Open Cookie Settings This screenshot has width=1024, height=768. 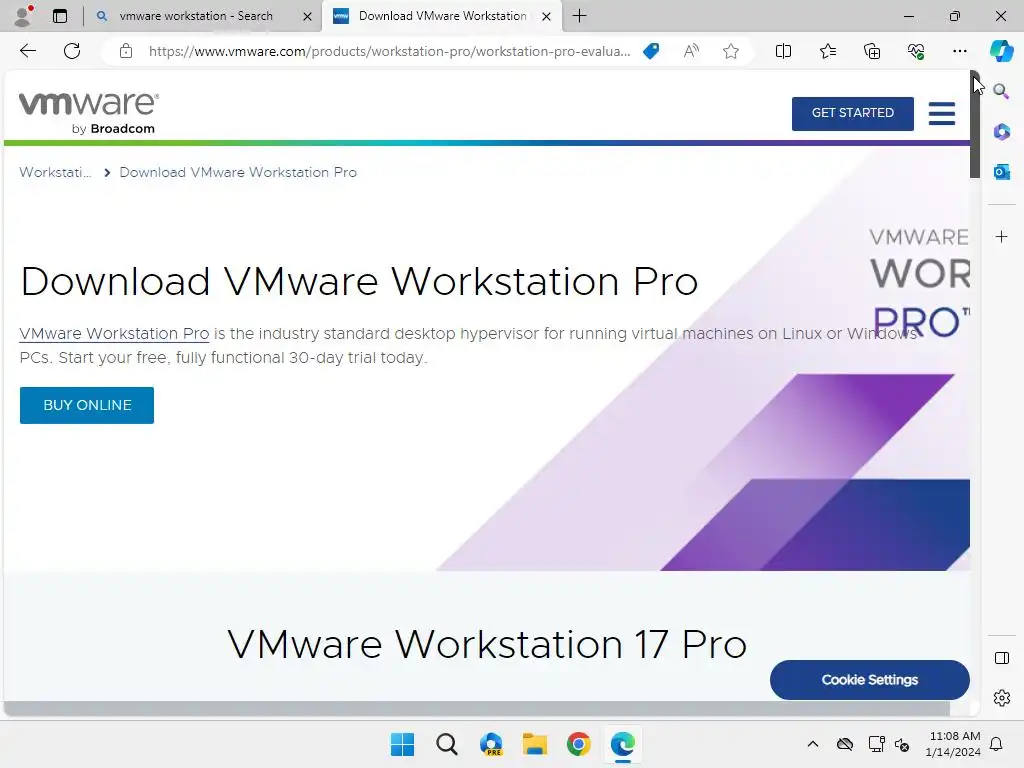point(869,680)
